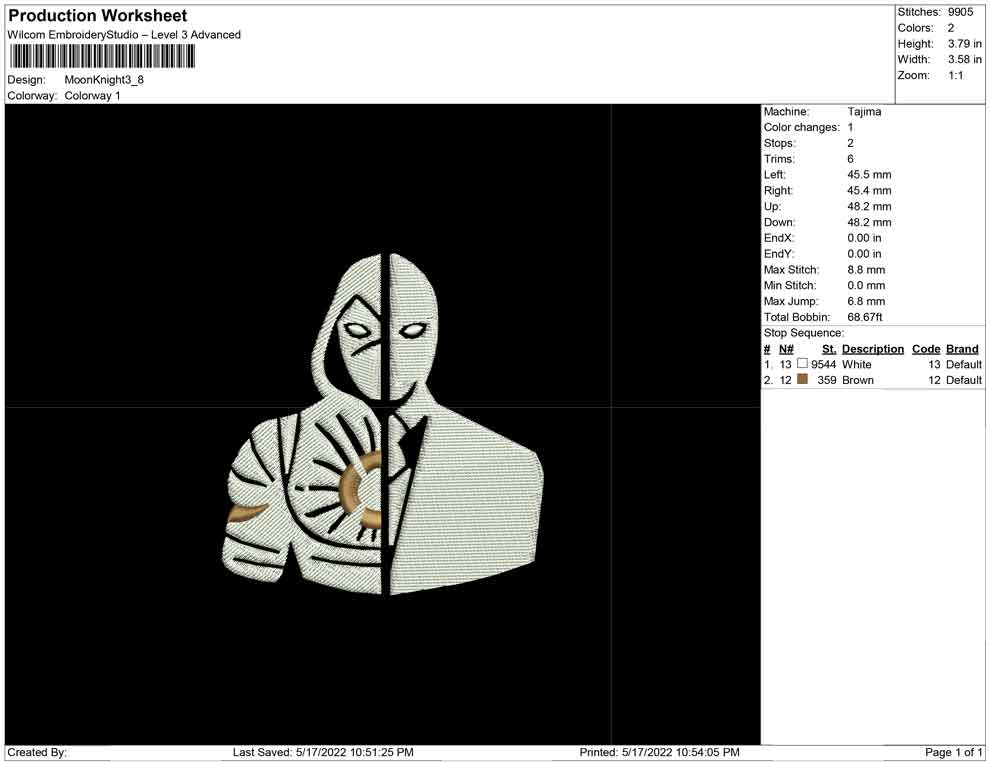Screen dimensions: 990x762
Task: Click the Max Stitch value 8.8 mm
Action: tap(866, 270)
